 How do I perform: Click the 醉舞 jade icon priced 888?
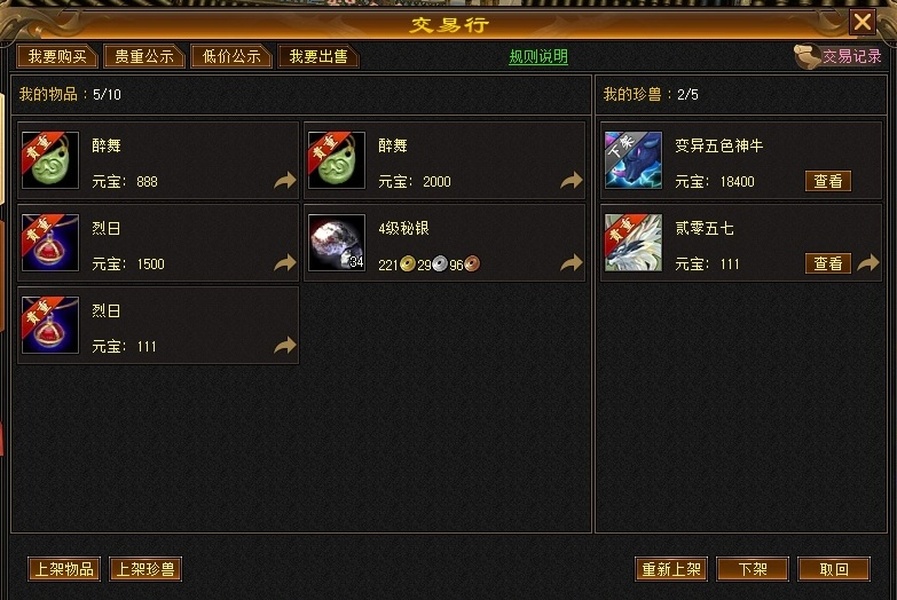[50, 160]
